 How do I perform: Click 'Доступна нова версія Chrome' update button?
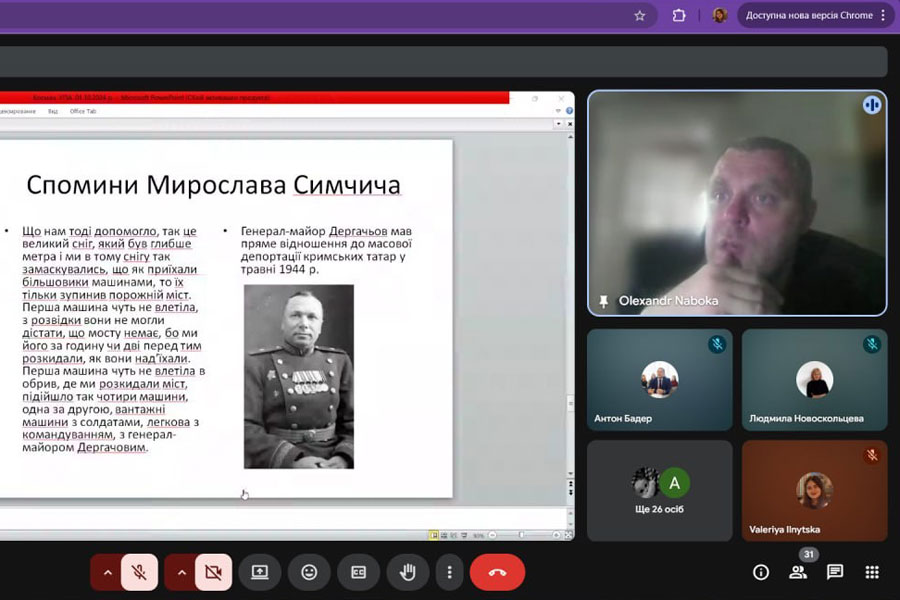click(x=809, y=16)
